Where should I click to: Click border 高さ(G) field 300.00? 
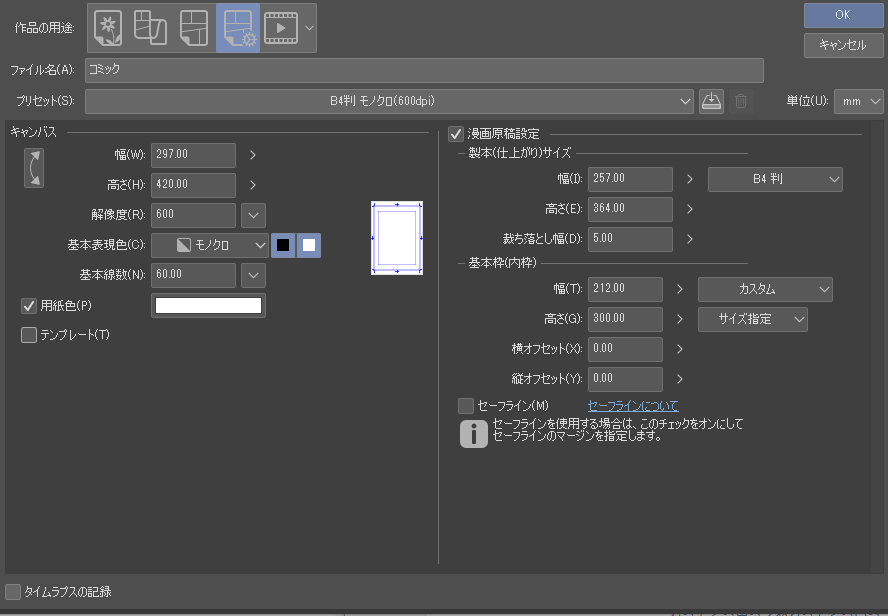pos(625,319)
